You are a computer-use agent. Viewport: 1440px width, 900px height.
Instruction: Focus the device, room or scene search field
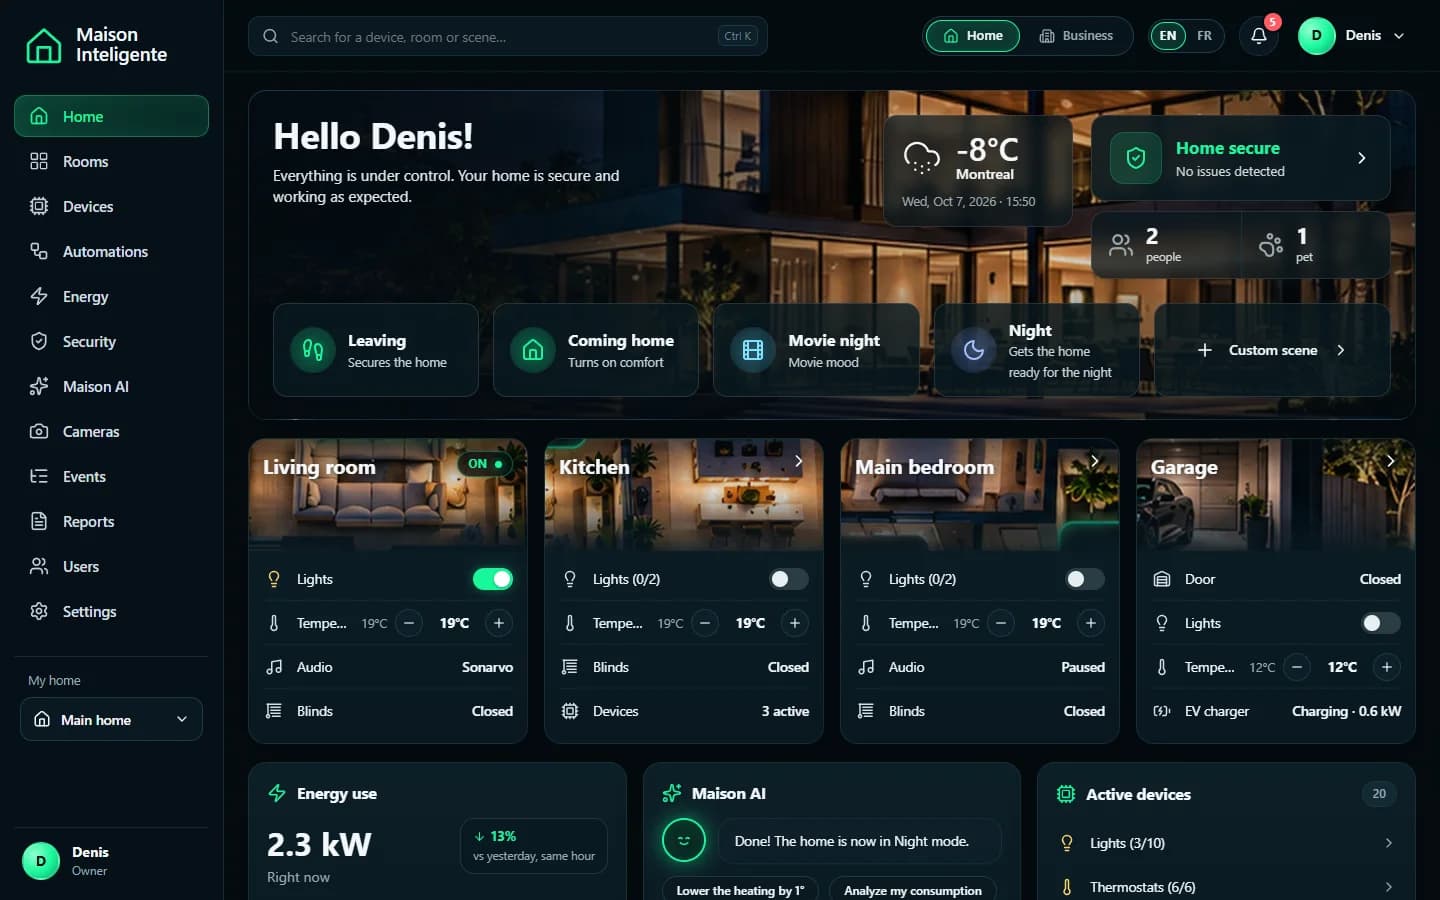coord(508,36)
